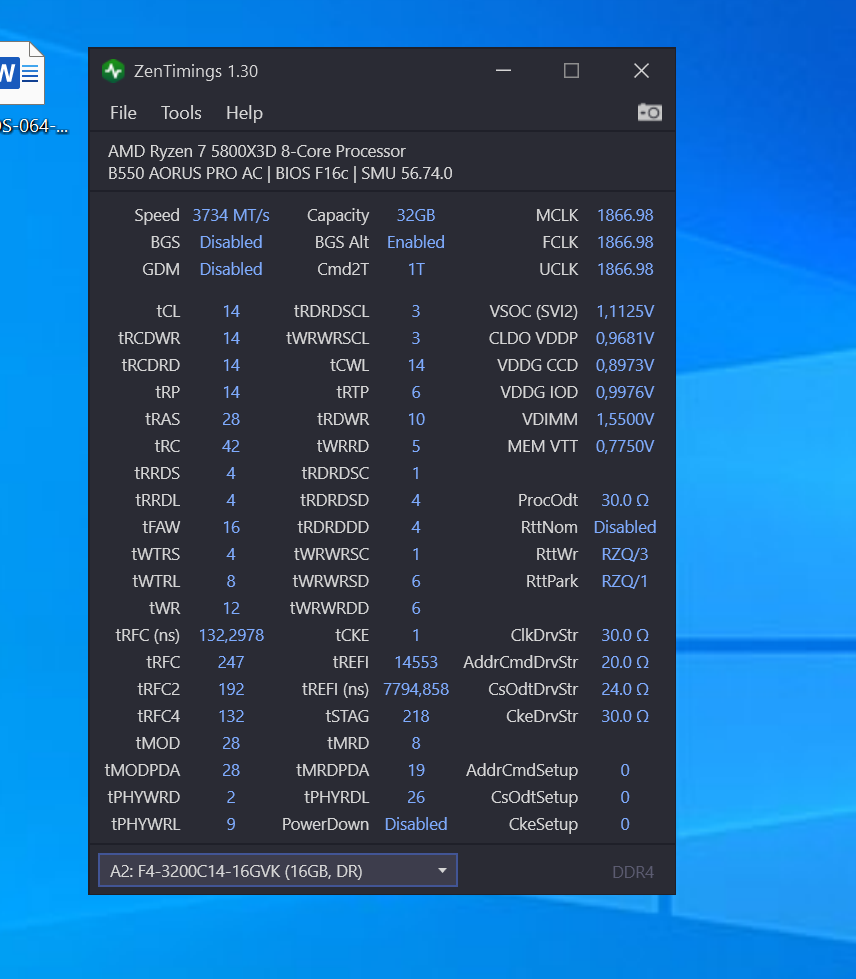Click the UCLK value 1866.98
Image resolution: width=856 pixels, height=979 pixels.
pos(625,269)
